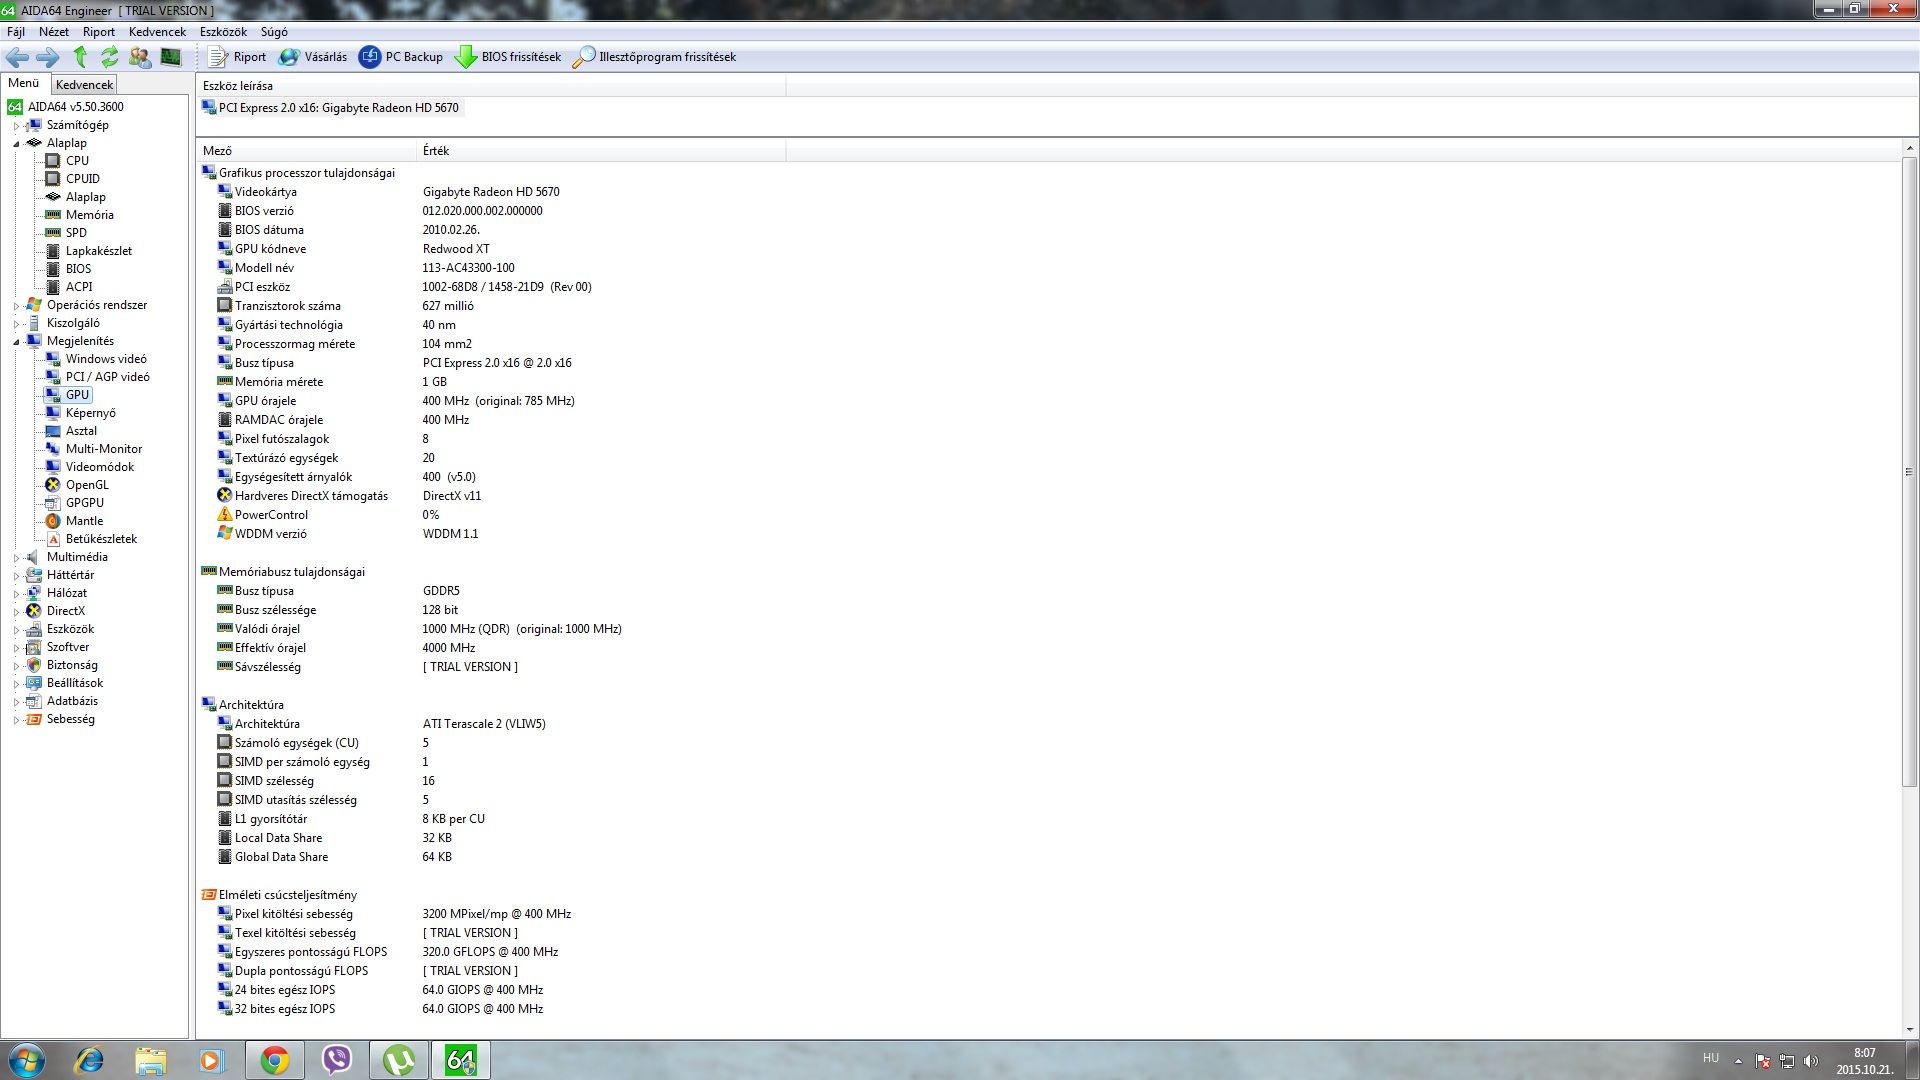Collapse the Alaplap tree node
The width and height of the screenshot is (1920, 1080).
click(16, 144)
